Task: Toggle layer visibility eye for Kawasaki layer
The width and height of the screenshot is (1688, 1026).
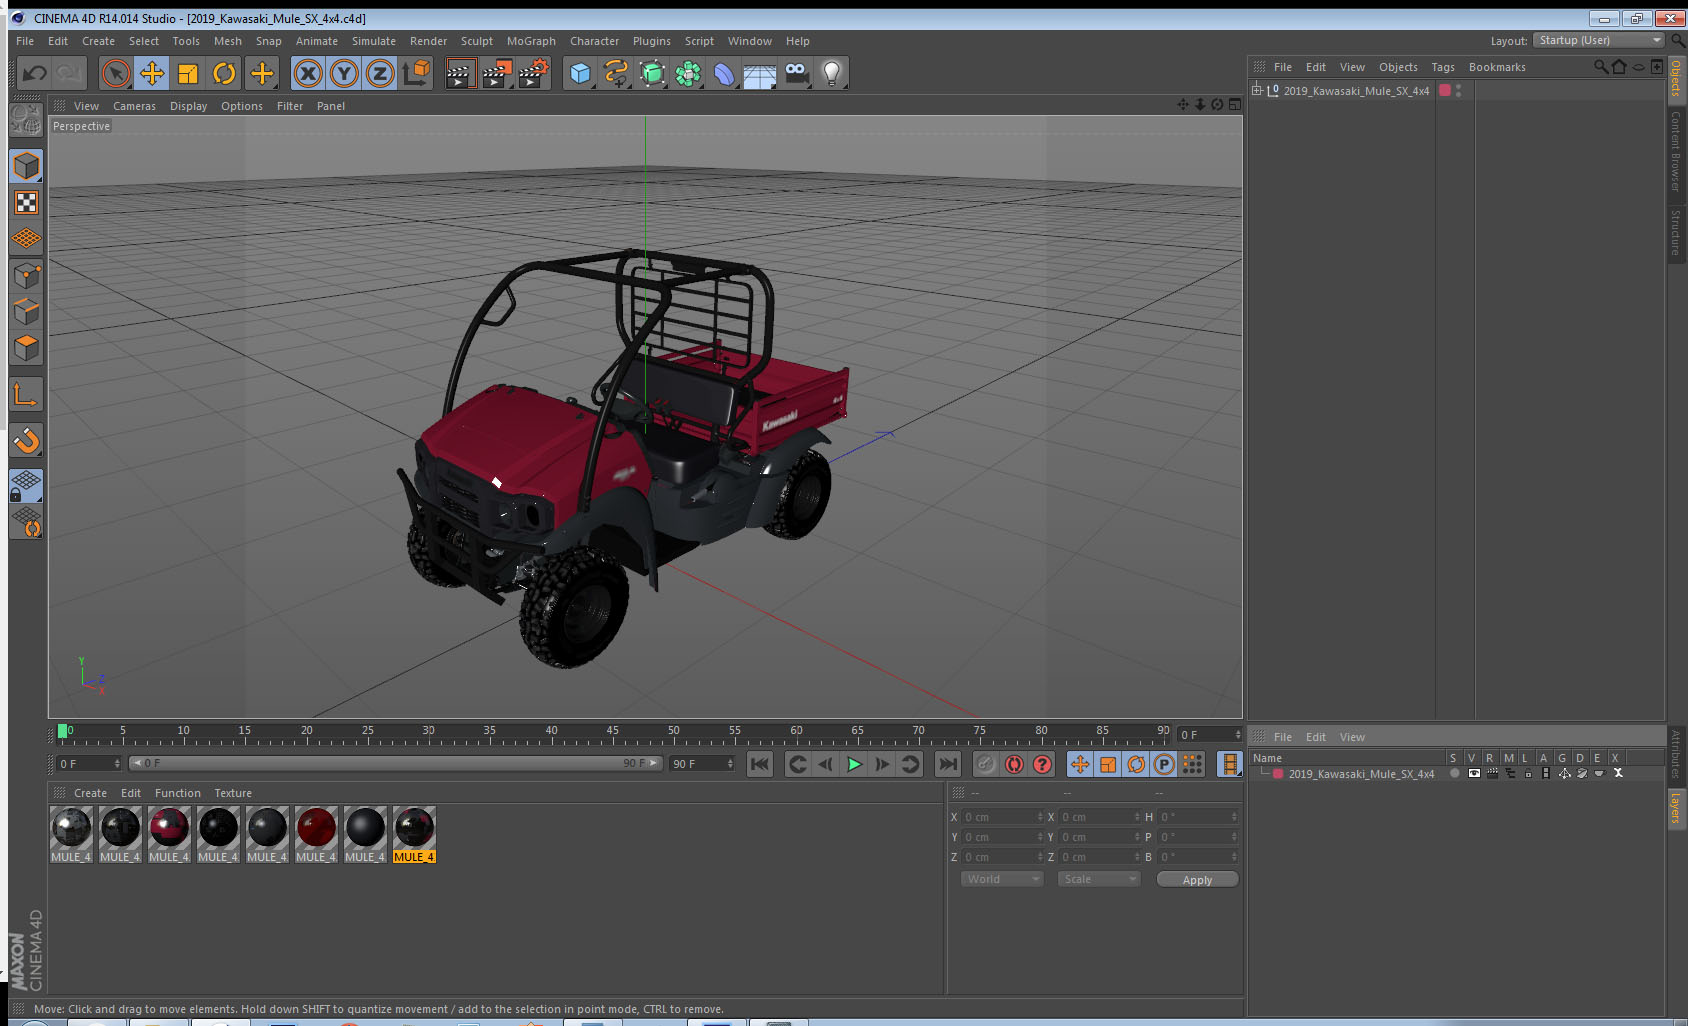Action: coord(1473,773)
